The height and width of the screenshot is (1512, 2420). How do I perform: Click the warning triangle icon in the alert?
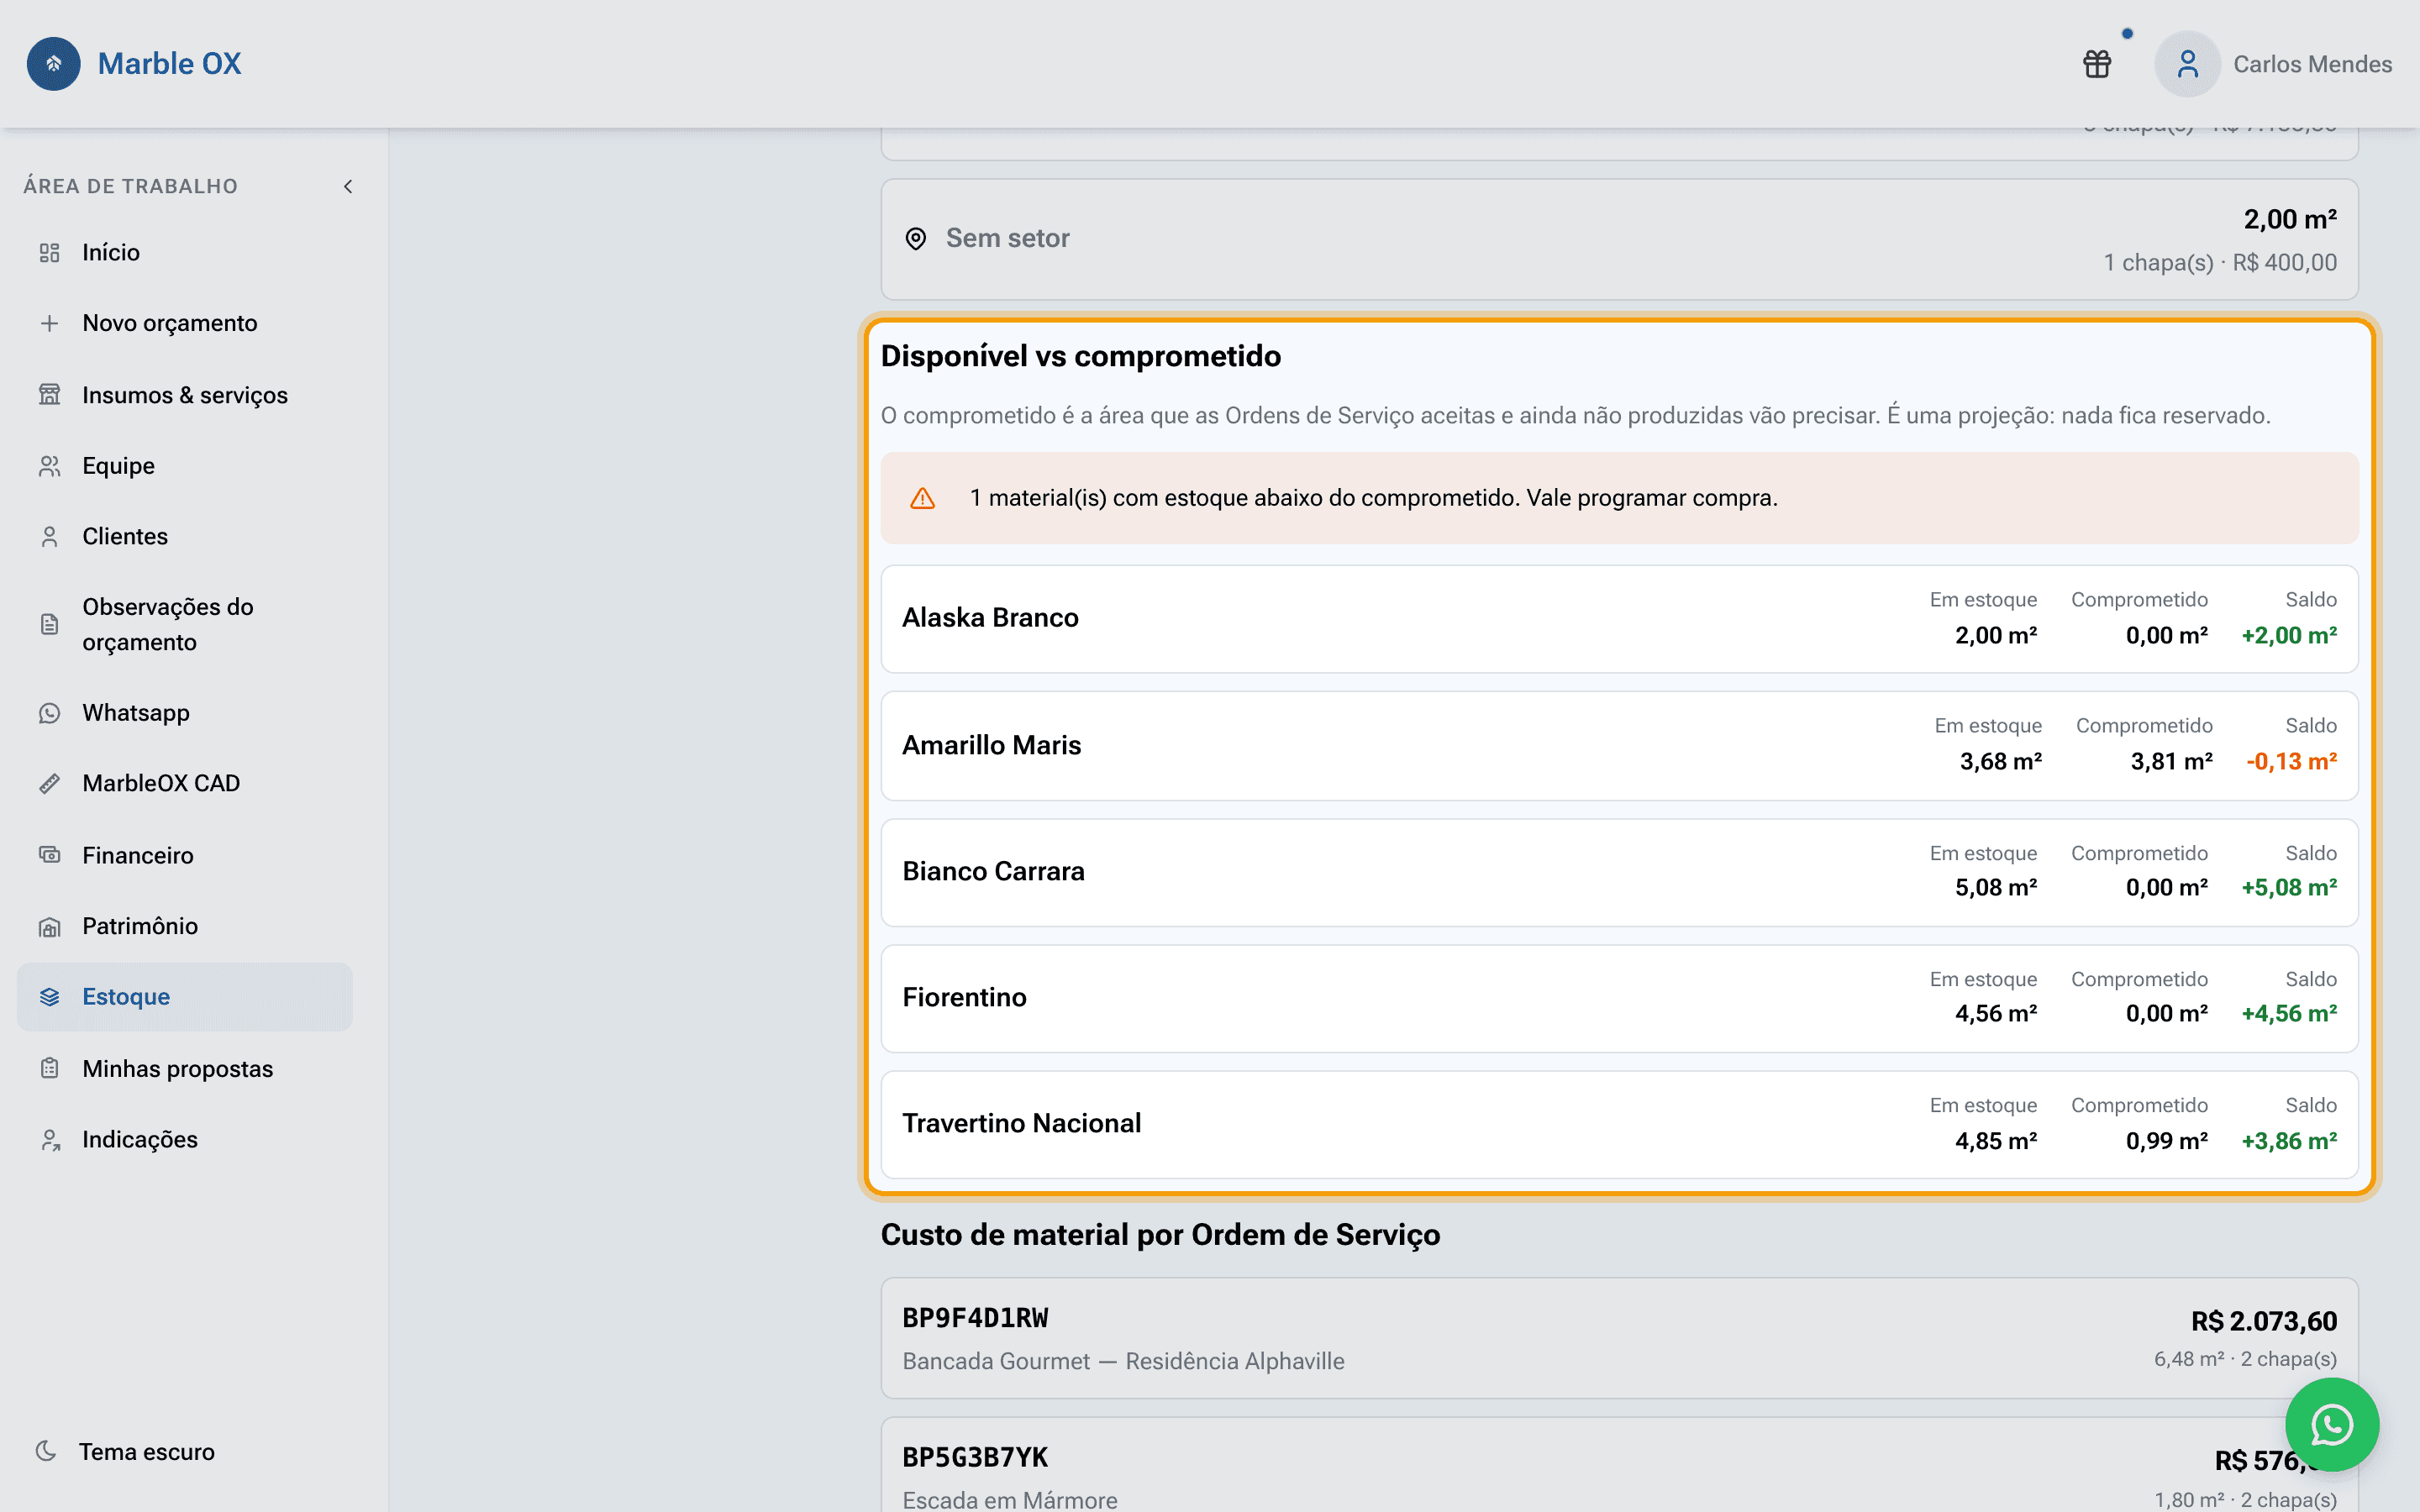(922, 498)
